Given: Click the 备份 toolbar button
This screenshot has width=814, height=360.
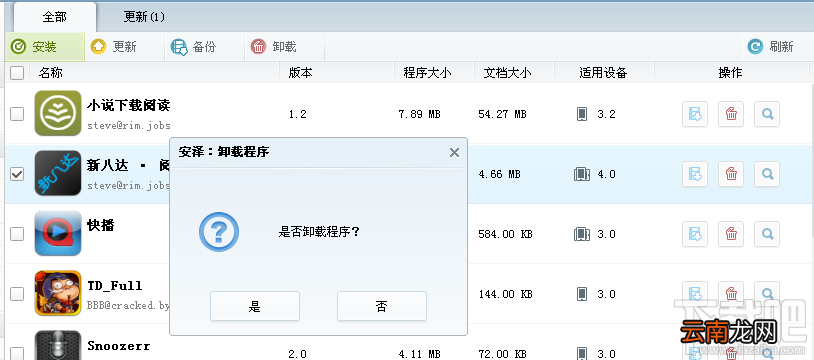Looking at the screenshot, I should click(x=204, y=47).
